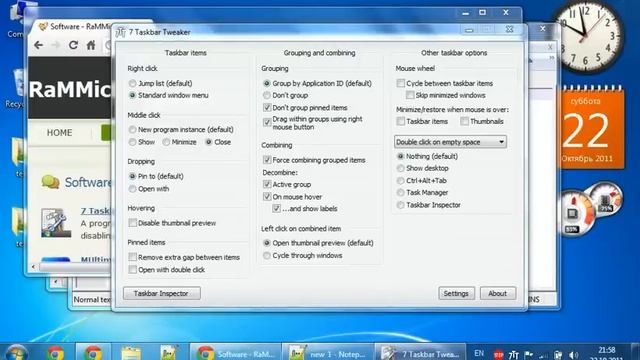640x360 pixels.
Task: Reload page in Chrome window
Action: [x=73, y=45]
